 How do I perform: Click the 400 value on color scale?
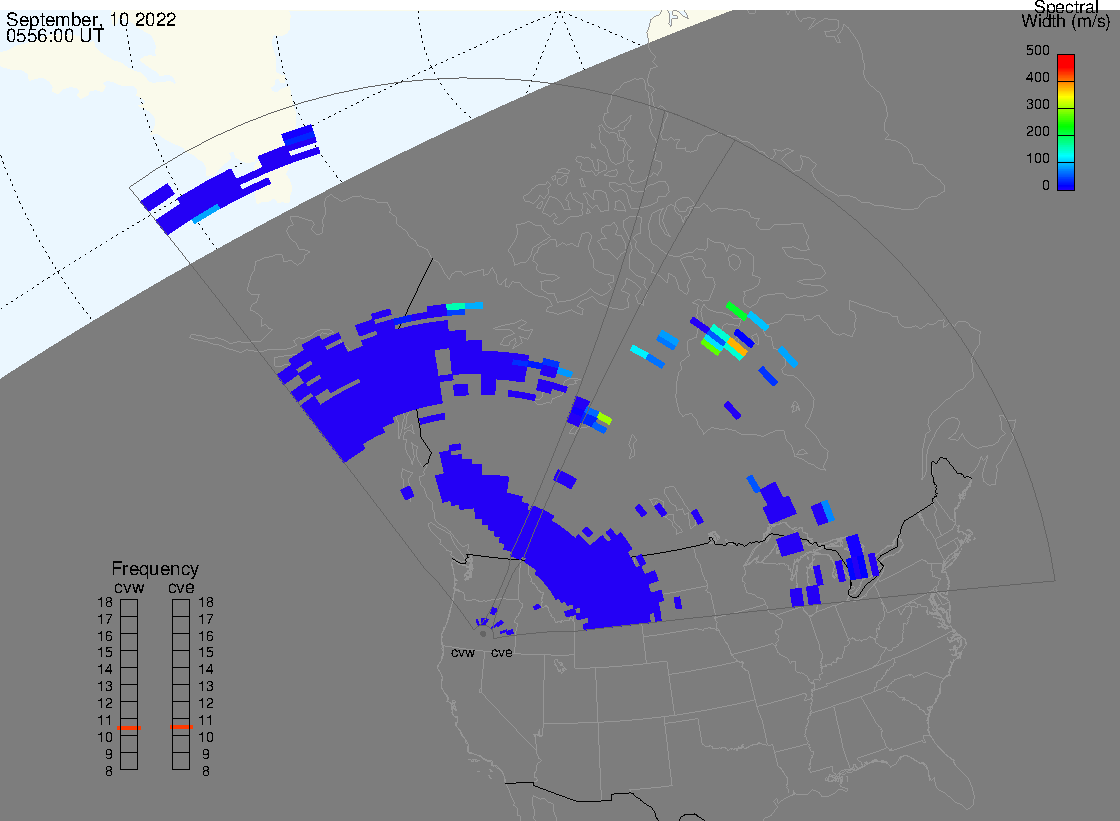point(1037,77)
